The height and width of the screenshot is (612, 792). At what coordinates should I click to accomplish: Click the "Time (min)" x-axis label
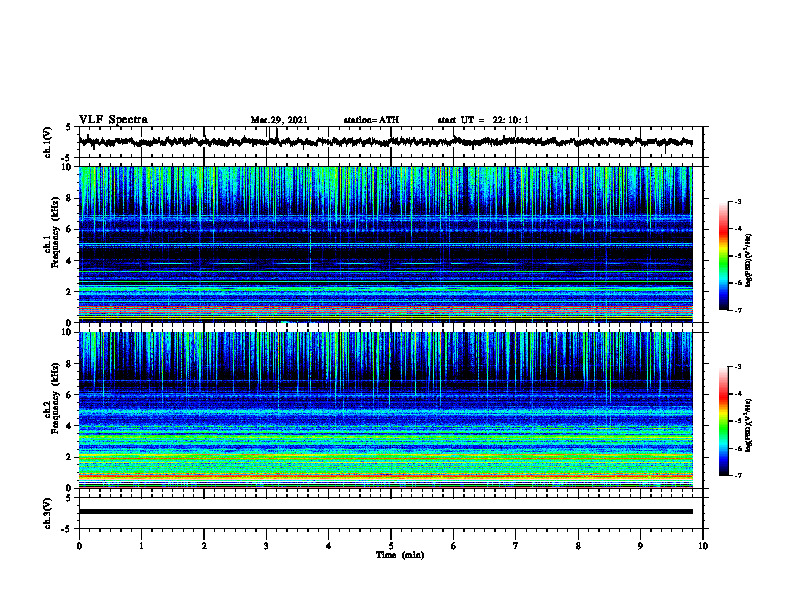(x=400, y=555)
